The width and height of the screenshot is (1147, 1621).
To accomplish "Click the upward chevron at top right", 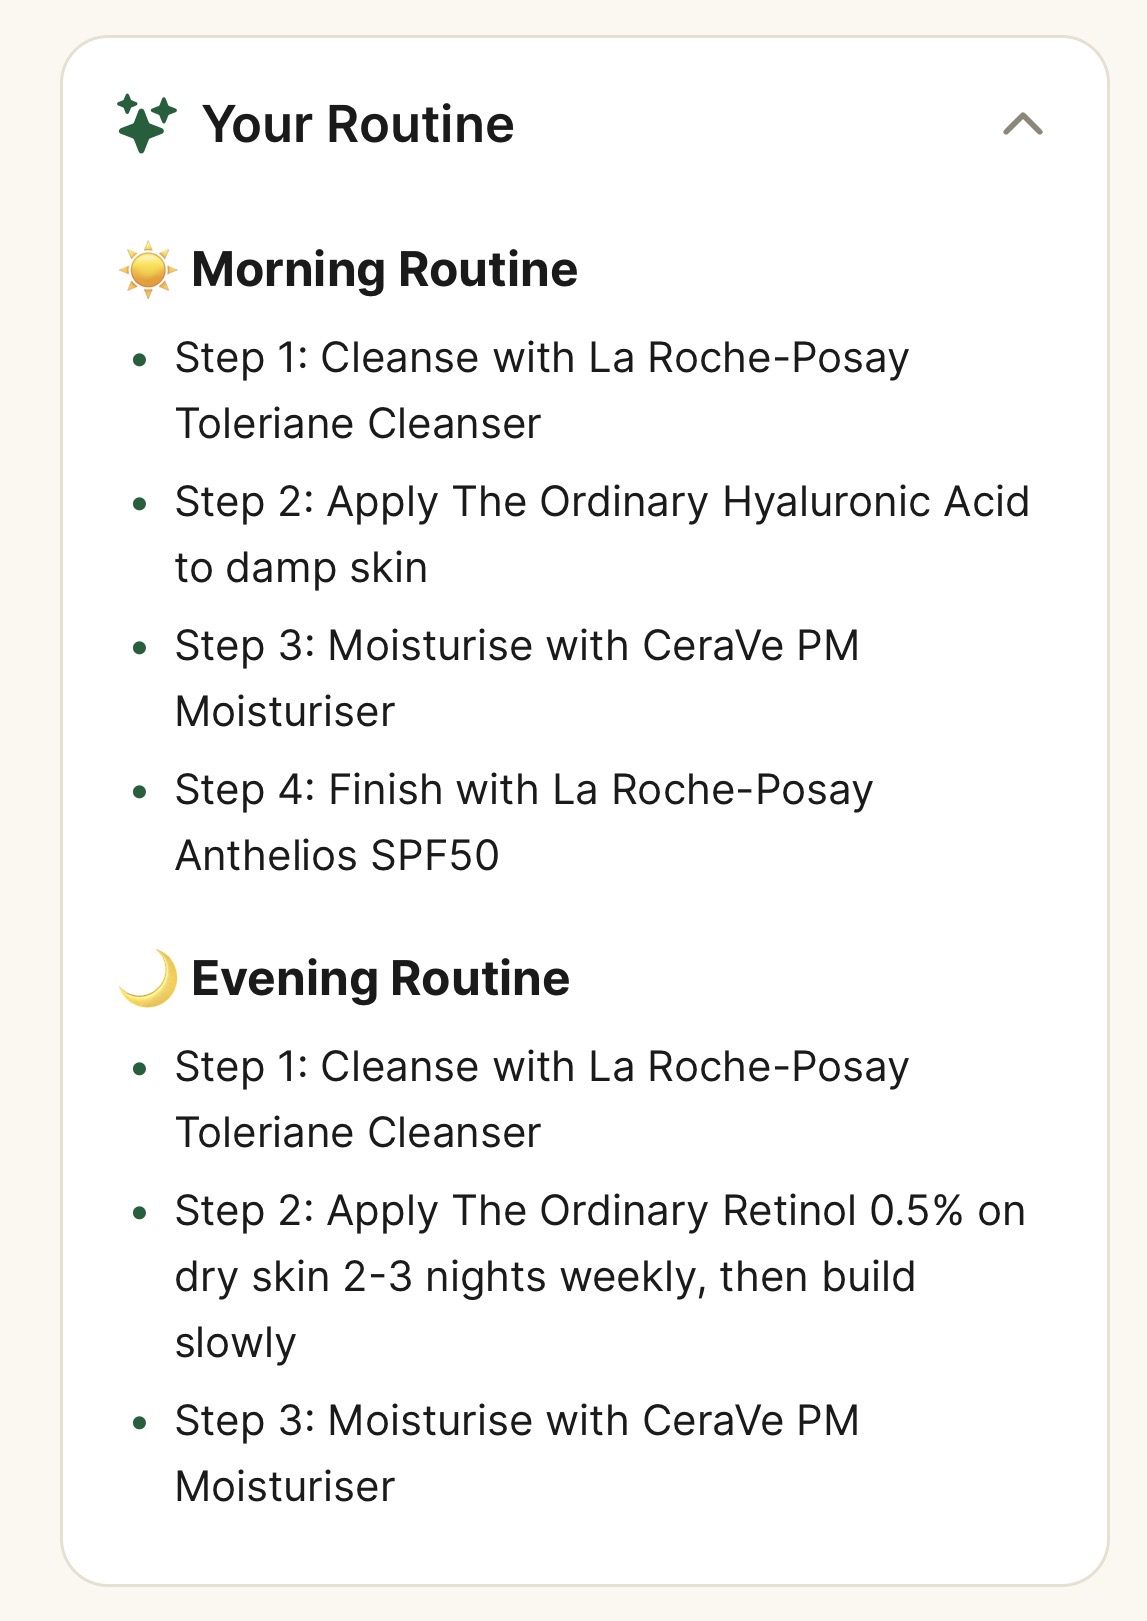I will pyautogui.click(x=1022, y=123).
